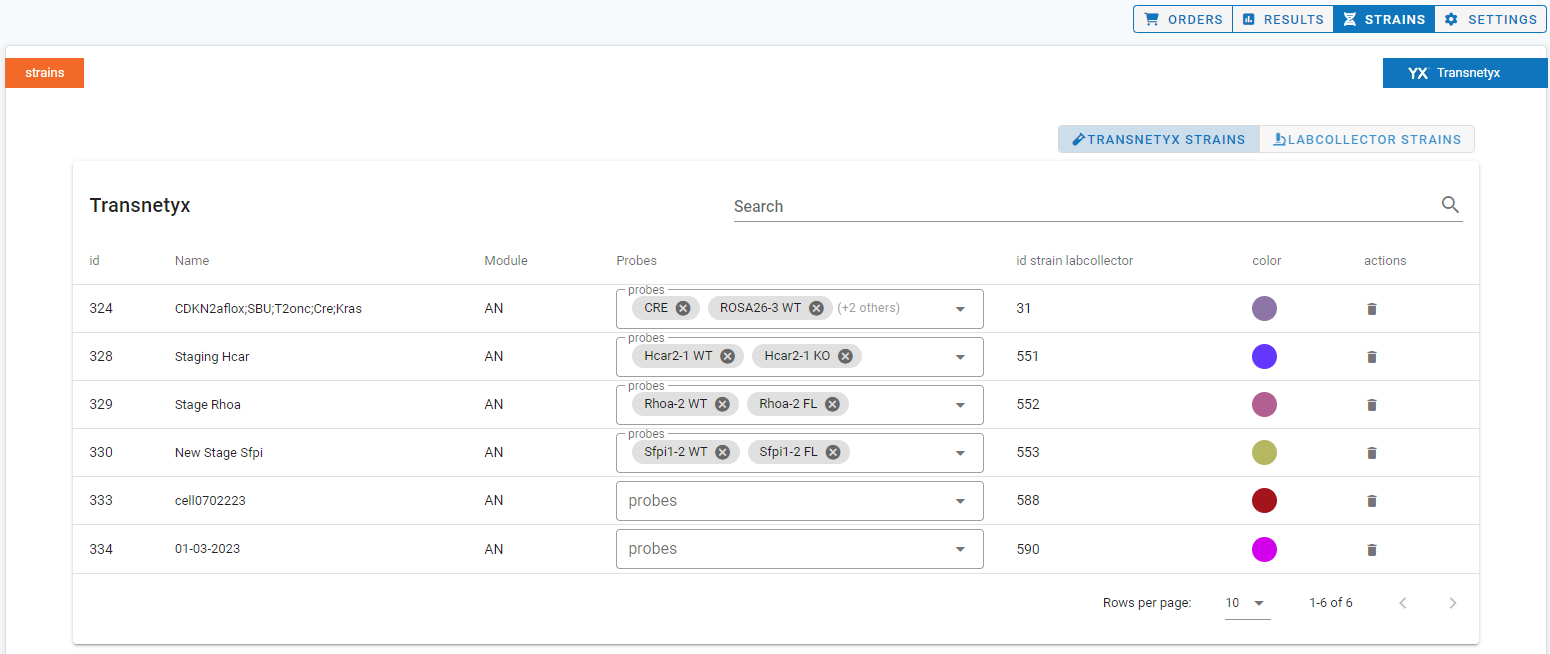The height and width of the screenshot is (654, 1550).
Task: Click the id column header
Action: coord(94,261)
